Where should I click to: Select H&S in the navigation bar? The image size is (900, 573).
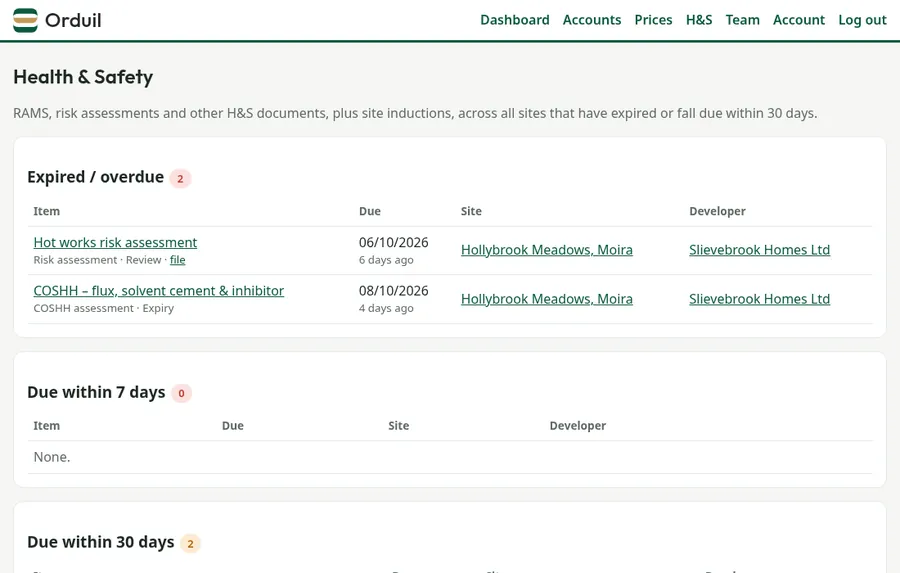pos(699,20)
